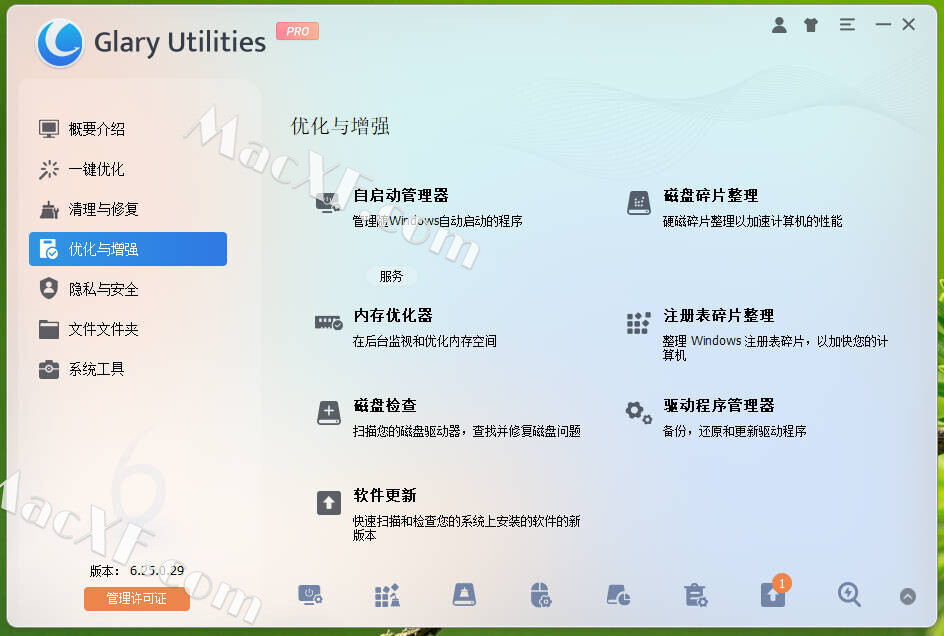This screenshot has height=636, width=944.
Task: Expand bottom toolbar with up chevron
Action: (908, 596)
